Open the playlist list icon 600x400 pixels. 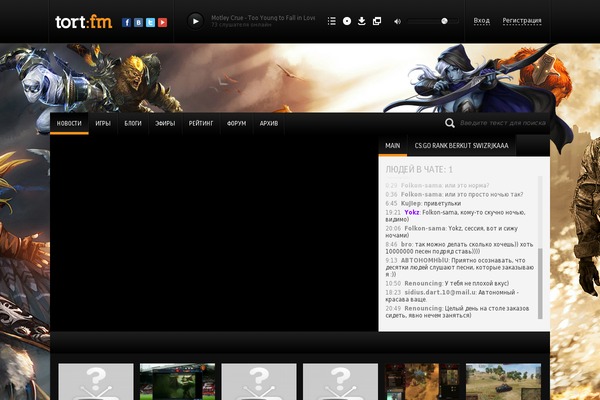click(332, 21)
